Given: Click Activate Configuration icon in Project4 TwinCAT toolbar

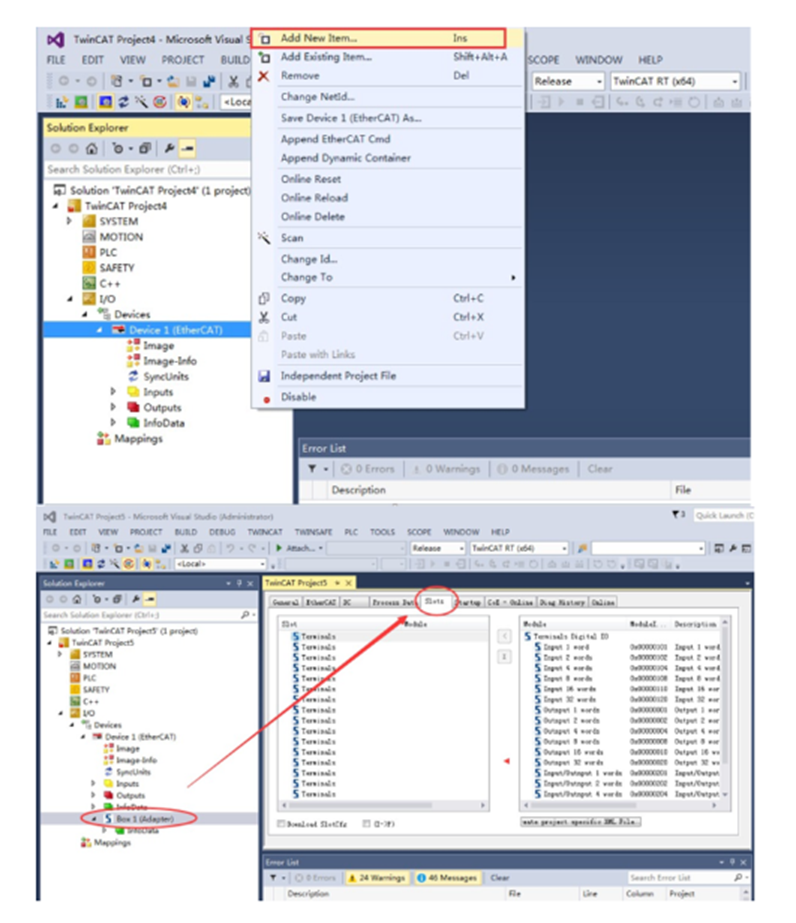Looking at the screenshot, I should pos(61,102).
